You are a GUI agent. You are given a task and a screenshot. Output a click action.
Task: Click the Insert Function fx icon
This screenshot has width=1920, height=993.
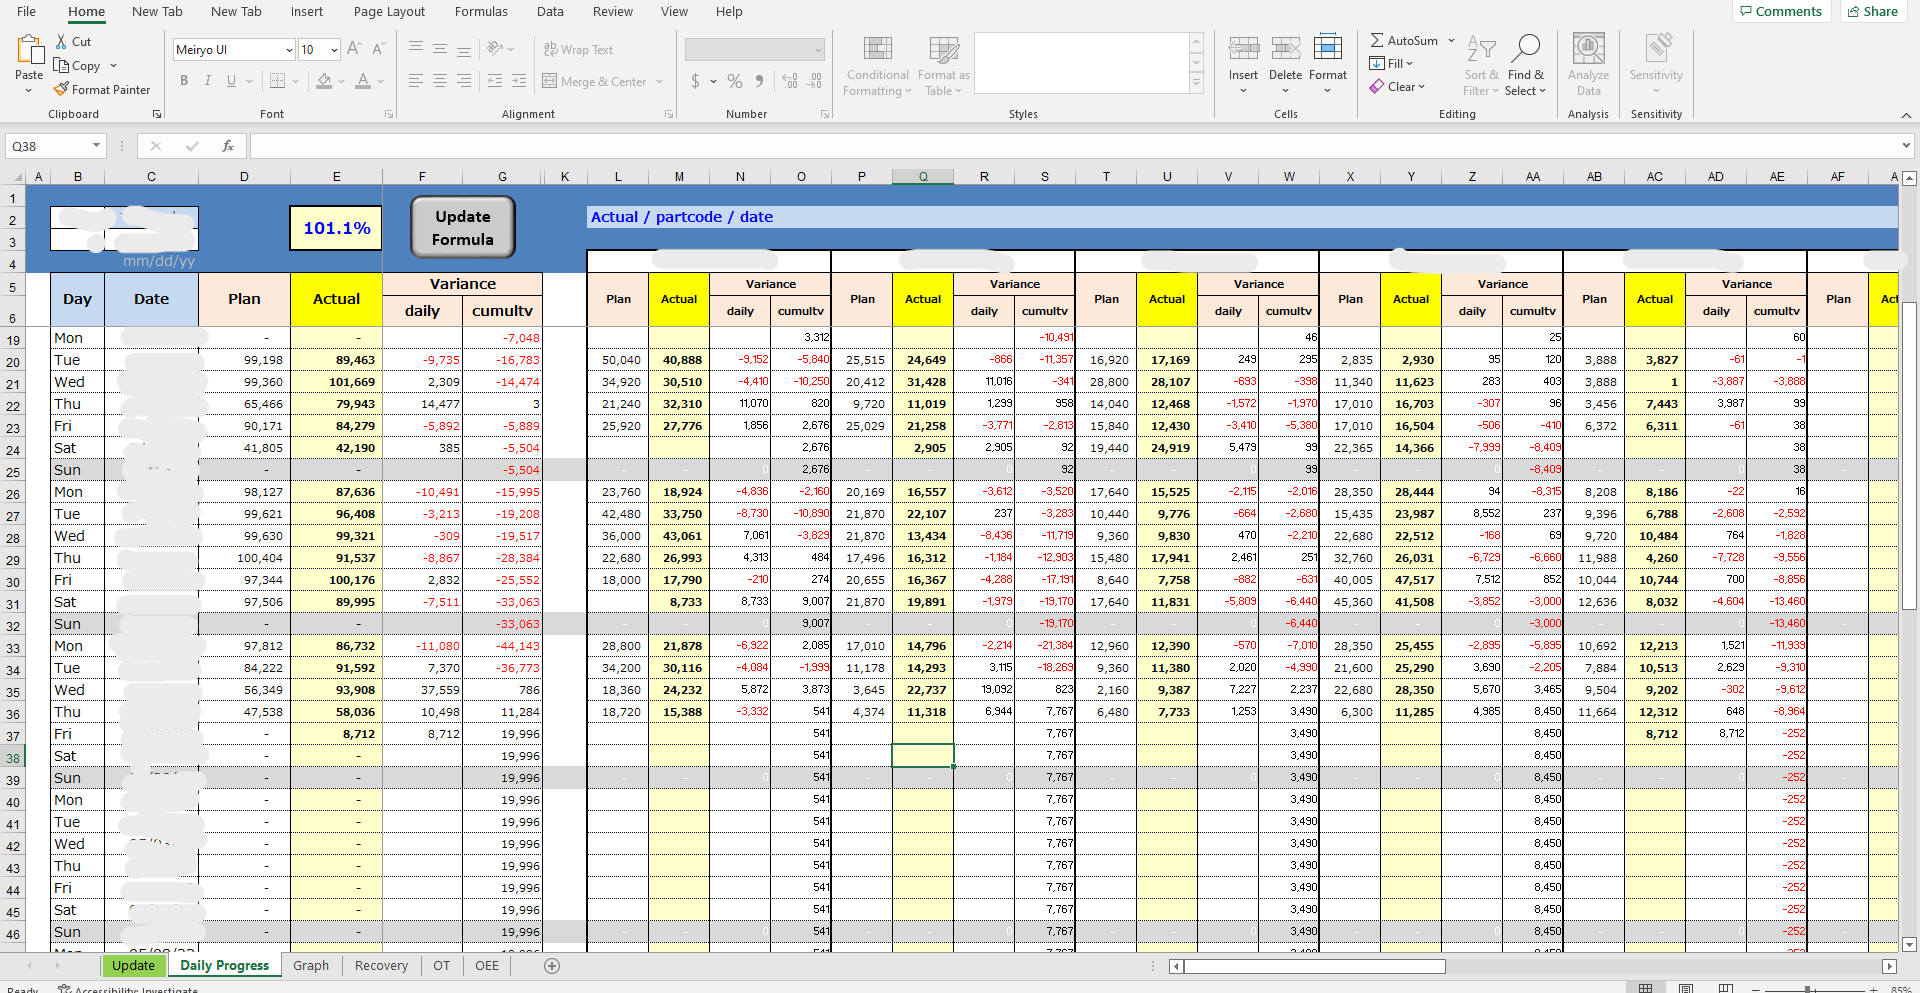228,146
